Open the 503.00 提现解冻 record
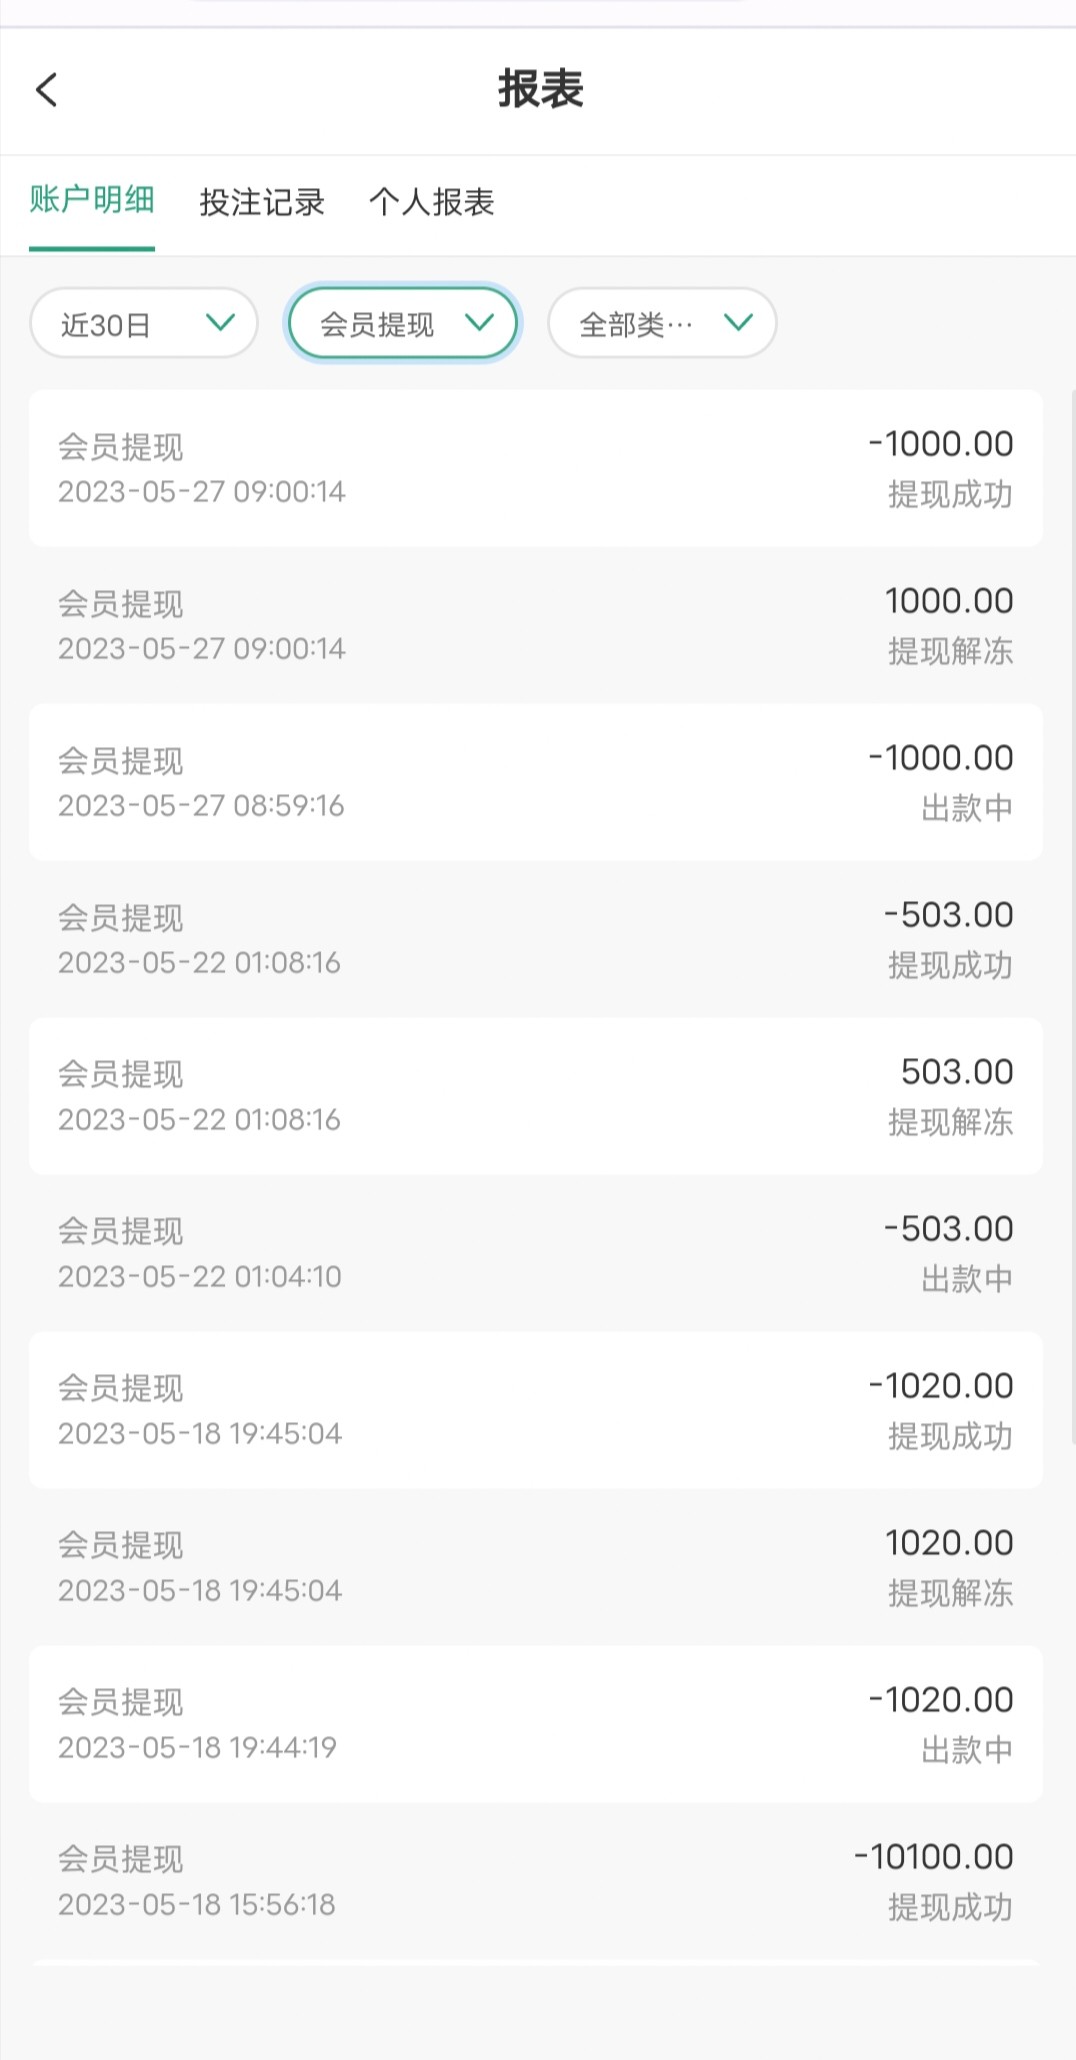Image resolution: width=1076 pixels, height=2060 pixels. (x=536, y=1096)
